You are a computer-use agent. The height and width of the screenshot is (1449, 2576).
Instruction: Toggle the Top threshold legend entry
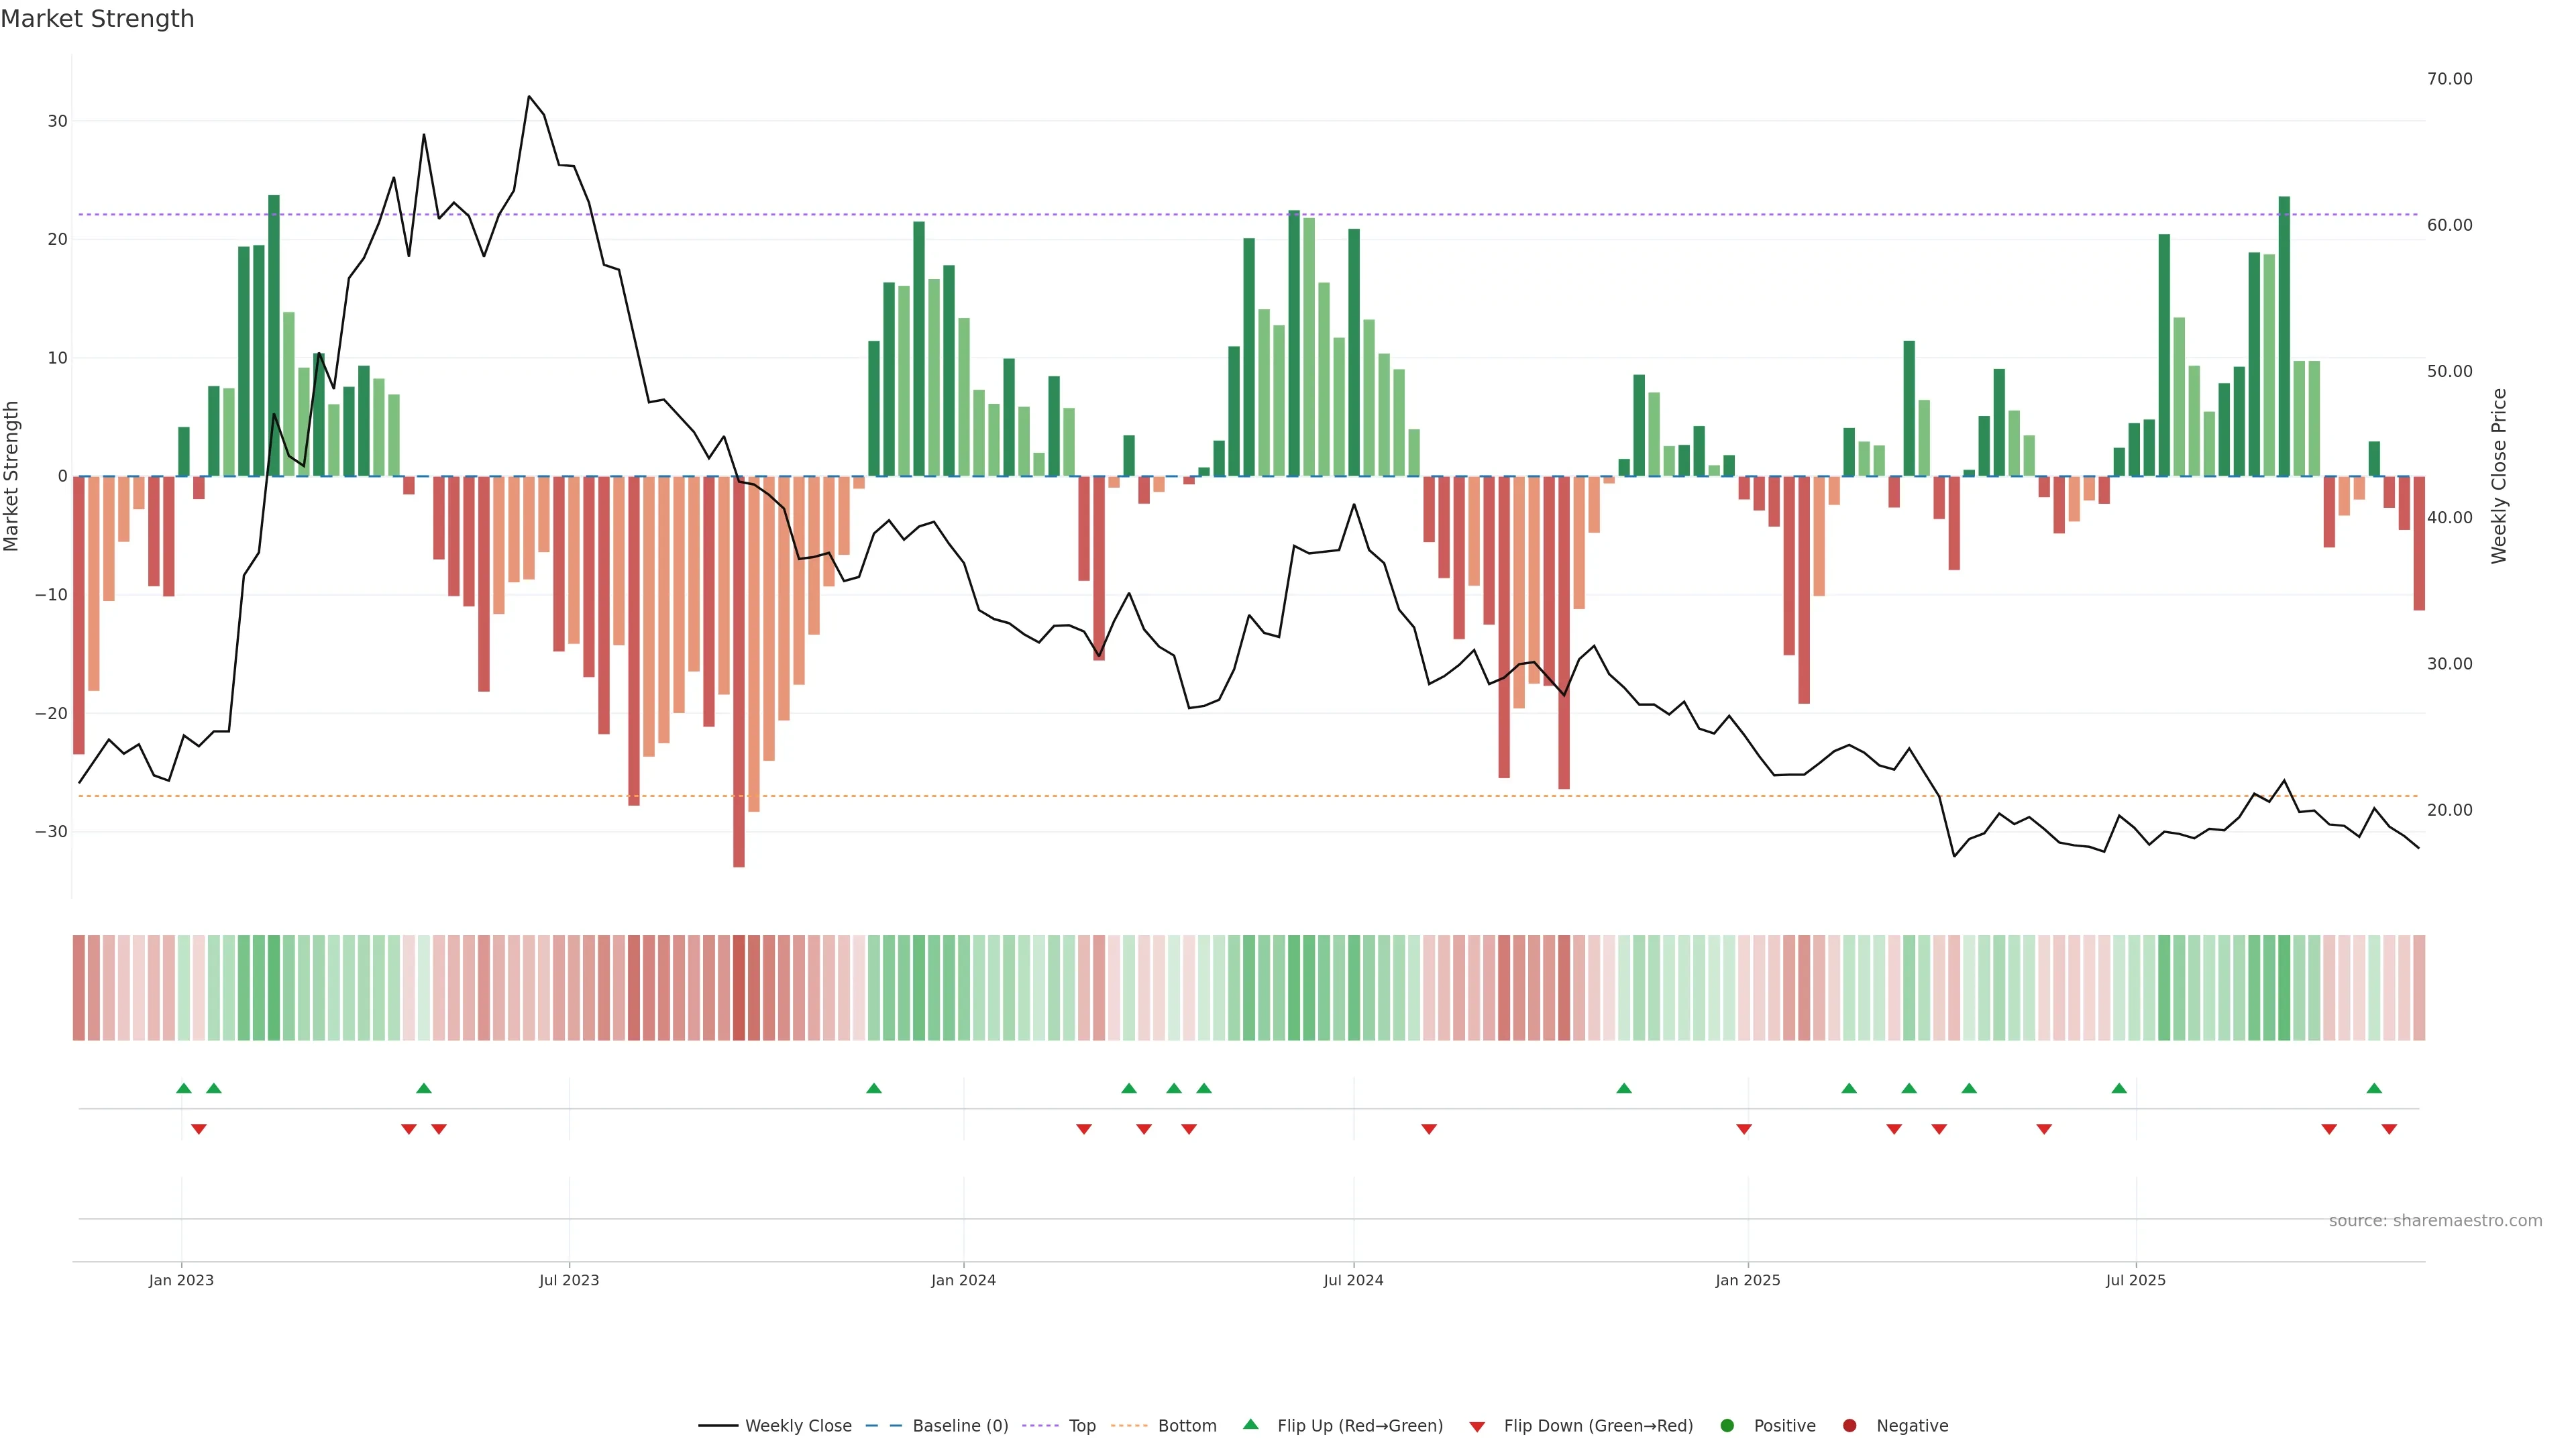1081,1426
